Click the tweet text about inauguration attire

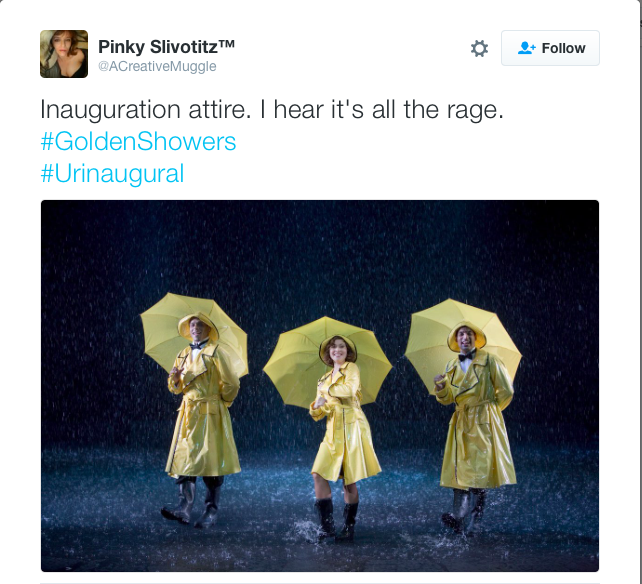[272, 110]
